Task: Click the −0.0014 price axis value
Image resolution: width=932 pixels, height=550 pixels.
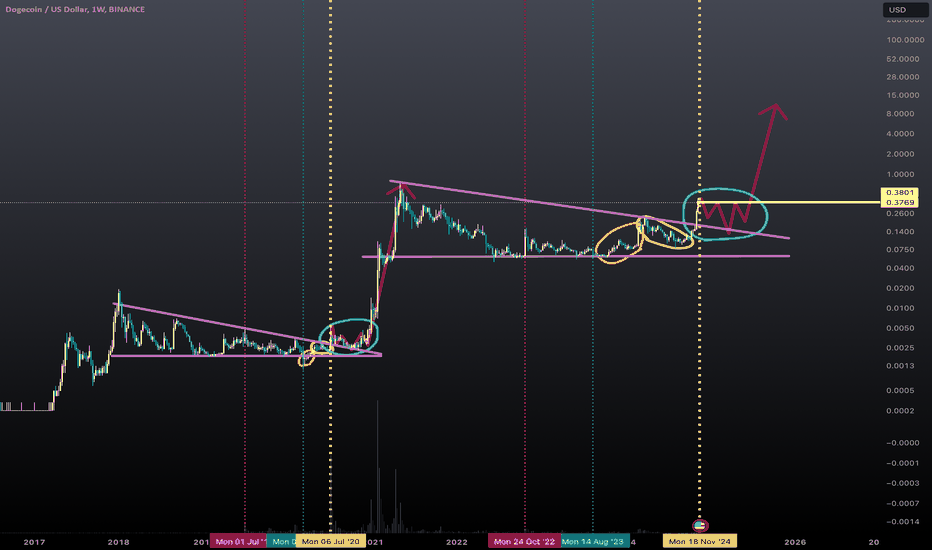Action: point(902,521)
